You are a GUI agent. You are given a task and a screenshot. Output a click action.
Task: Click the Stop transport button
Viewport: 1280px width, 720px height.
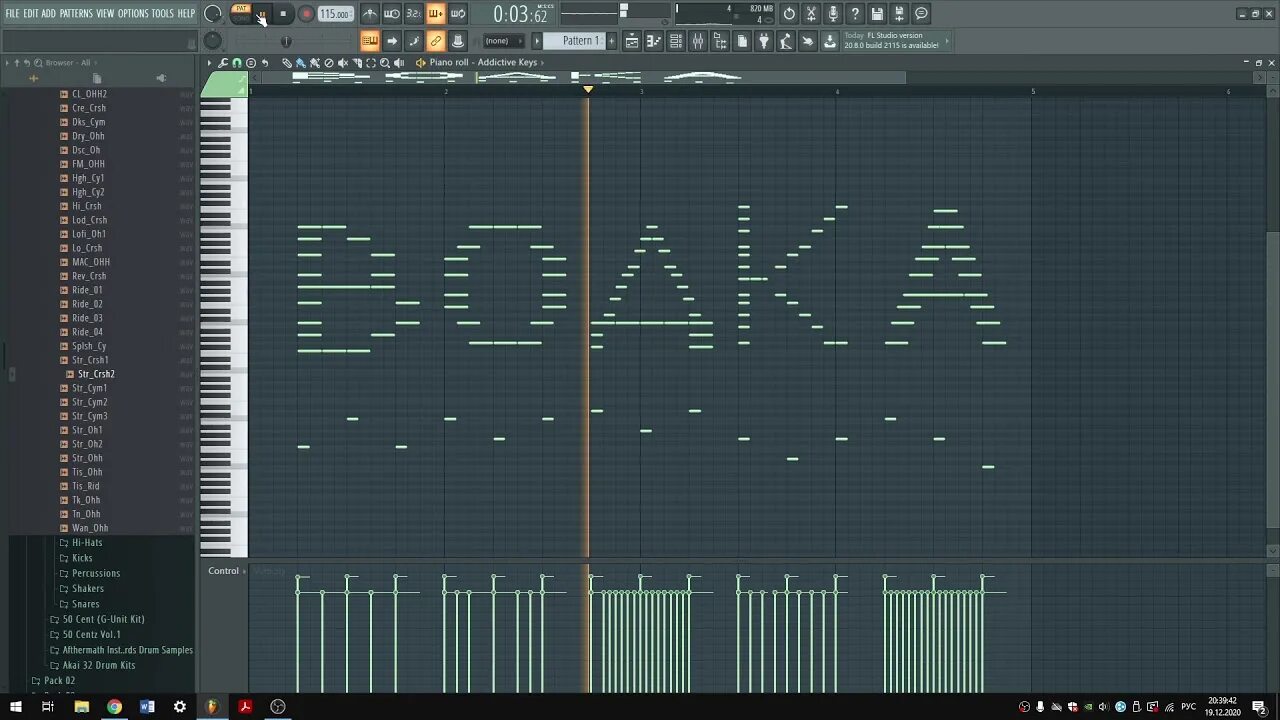(x=283, y=14)
